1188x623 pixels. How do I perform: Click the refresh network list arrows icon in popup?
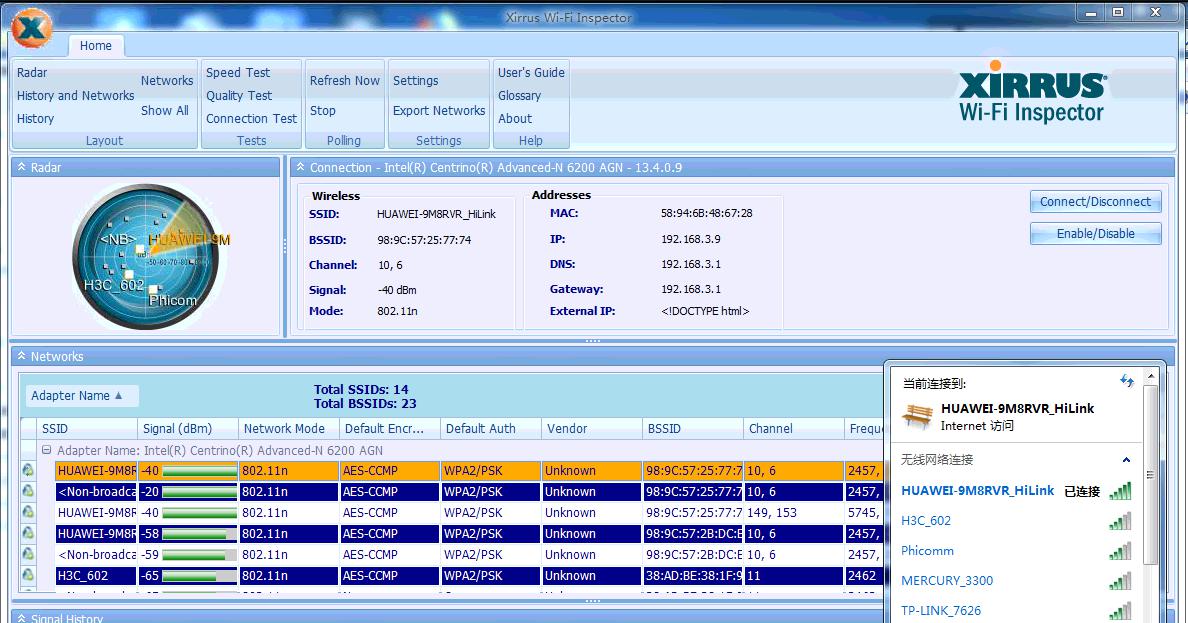click(1127, 381)
